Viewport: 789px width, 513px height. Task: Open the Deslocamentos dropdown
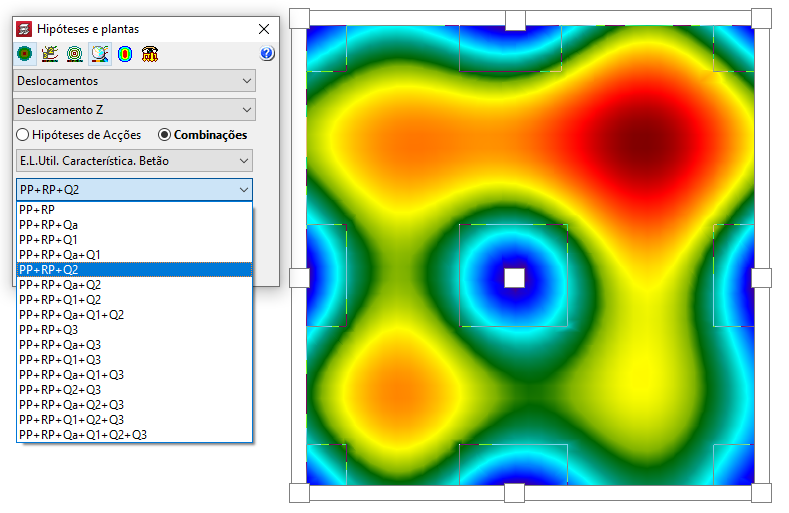[135, 81]
